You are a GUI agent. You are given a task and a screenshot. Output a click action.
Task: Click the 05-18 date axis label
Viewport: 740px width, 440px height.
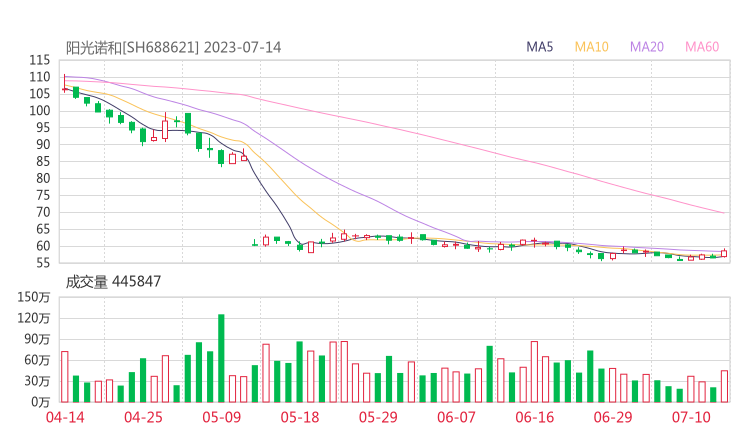(300, 417)
